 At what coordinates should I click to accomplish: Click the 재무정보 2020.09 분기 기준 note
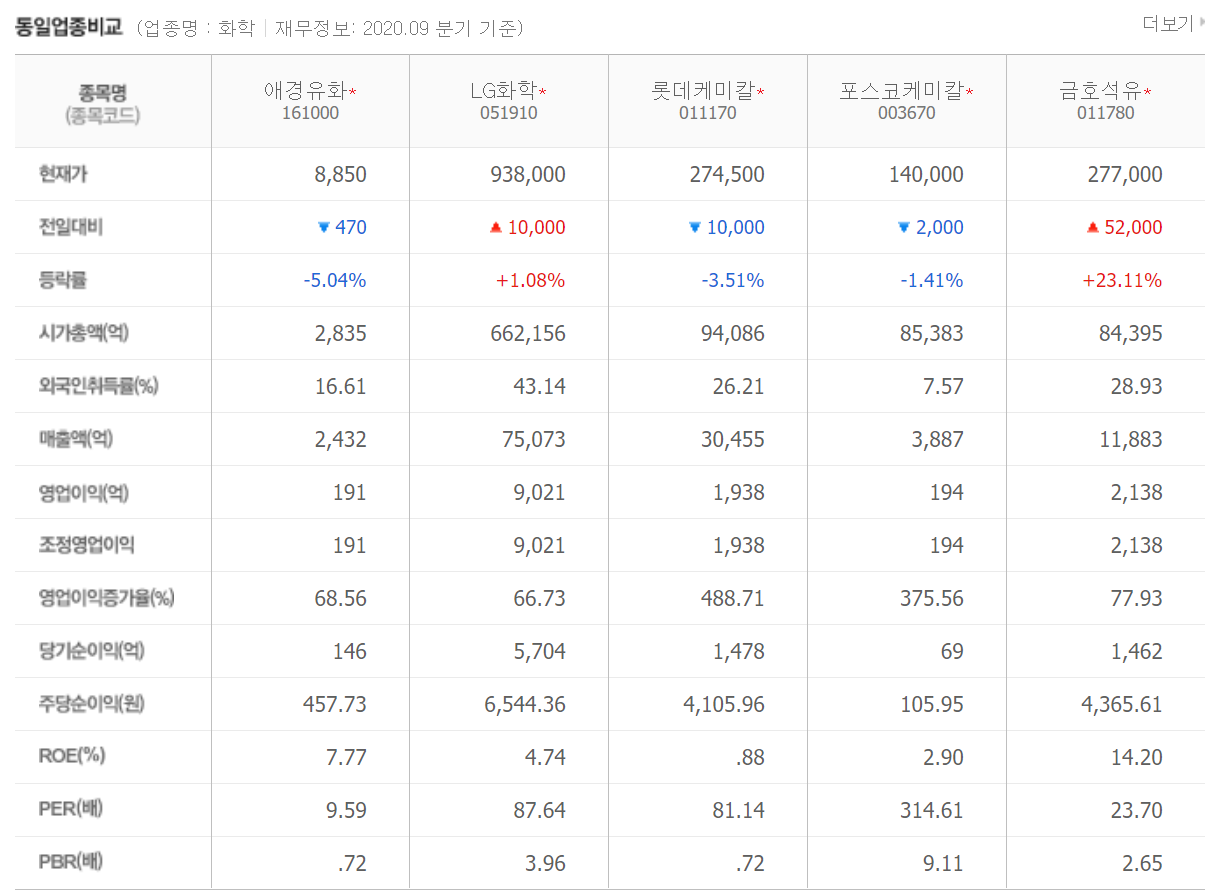399,28
